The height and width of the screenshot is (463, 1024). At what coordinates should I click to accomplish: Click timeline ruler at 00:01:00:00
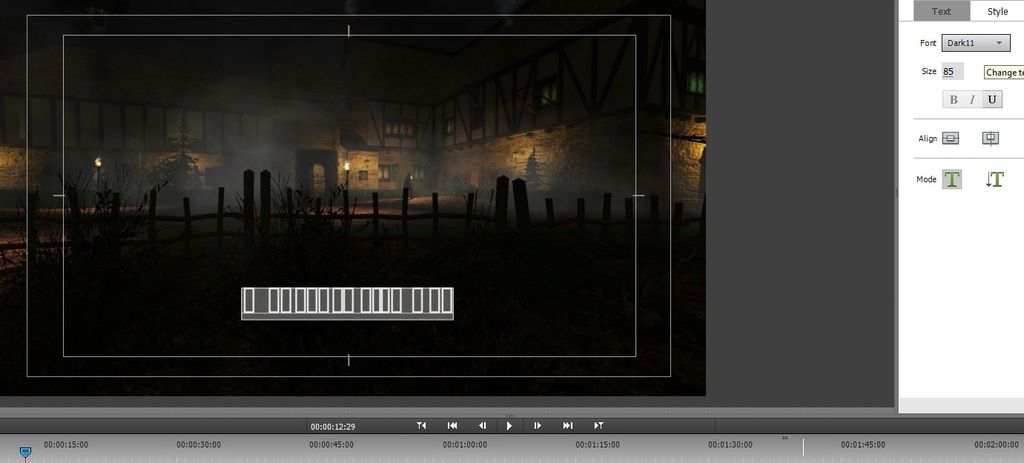coord(464,445)
